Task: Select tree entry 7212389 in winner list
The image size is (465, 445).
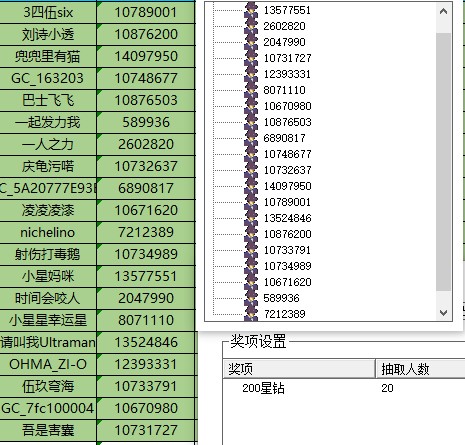Action: pos(284,314)
